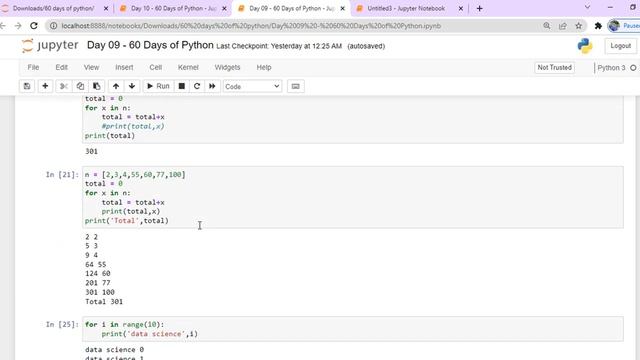The width and height of the screenshot is (640, 360).
Task: Restart the kernel circular arrow icon
Action: click(197, 86)
